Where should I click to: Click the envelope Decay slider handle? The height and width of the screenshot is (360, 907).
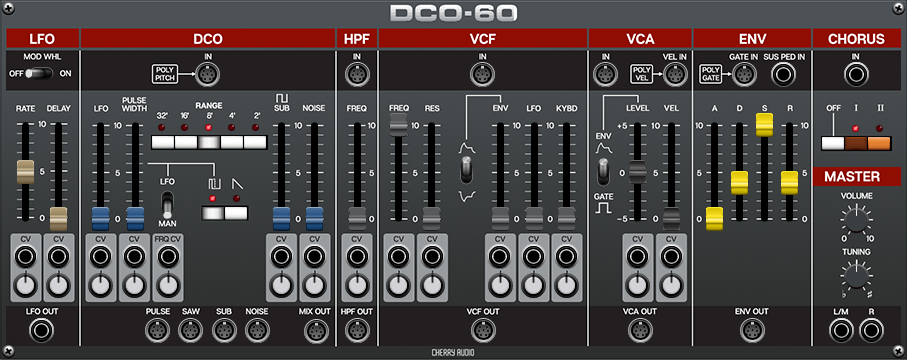click(740, 183)
